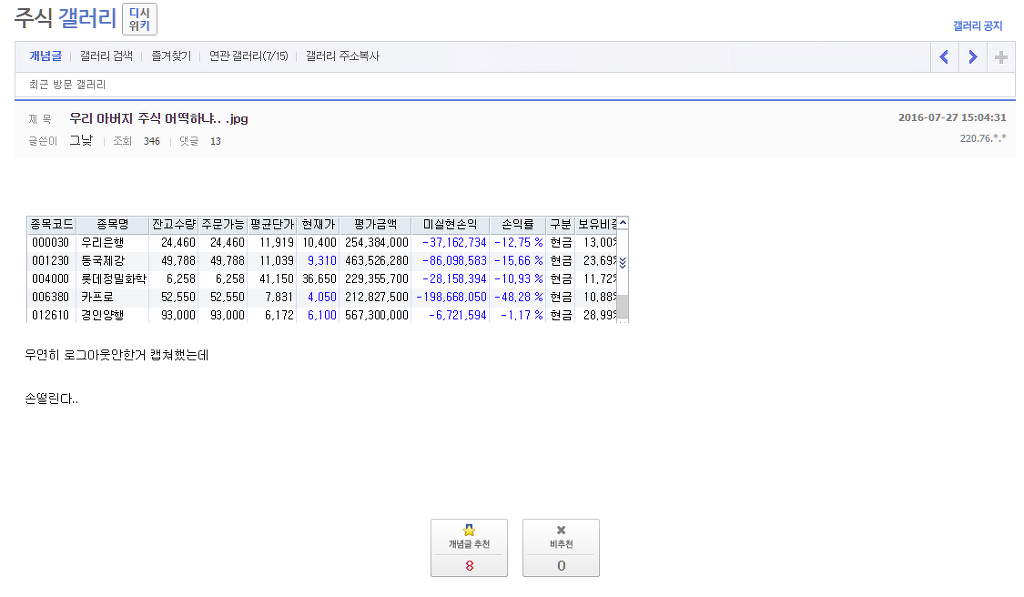The image size is (1024, 597).
Task: Click 손익률 column header
Action: click(517, 225)
